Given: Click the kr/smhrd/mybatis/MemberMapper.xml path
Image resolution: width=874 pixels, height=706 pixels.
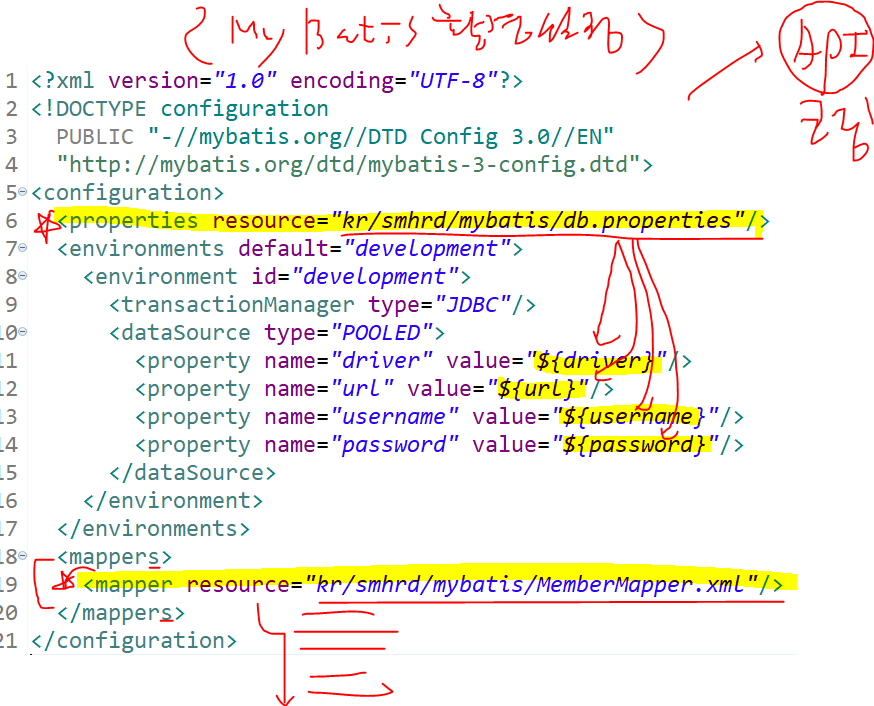Looking at the screenshot, I should coord(532,585).
